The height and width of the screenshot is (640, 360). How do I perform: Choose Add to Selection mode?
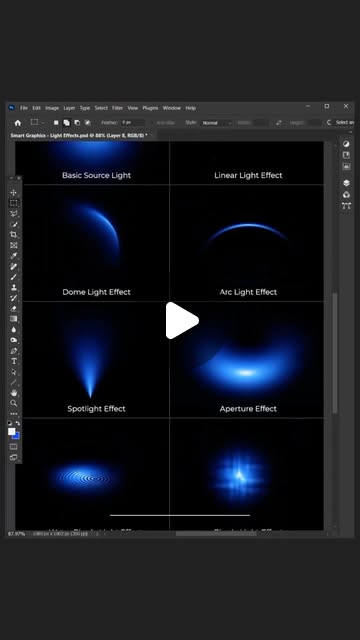67,122
